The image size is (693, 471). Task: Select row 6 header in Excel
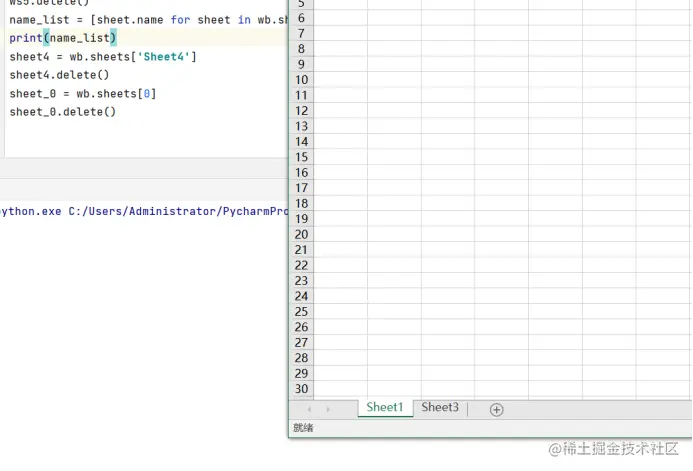pyautogui.click(x=301, y=18)
